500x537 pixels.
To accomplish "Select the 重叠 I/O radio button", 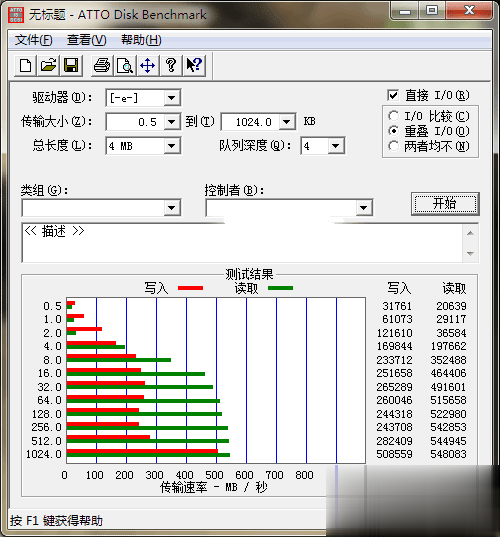I will [x=393, y=131].
